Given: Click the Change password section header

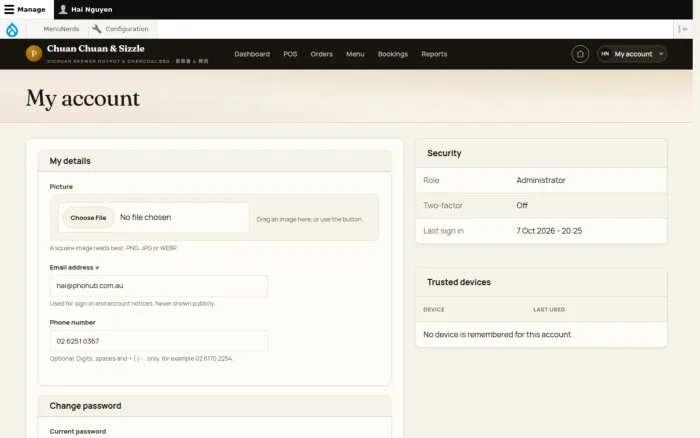Looking at the screenshot, I should pyautogui.click(x=215, y=406).
